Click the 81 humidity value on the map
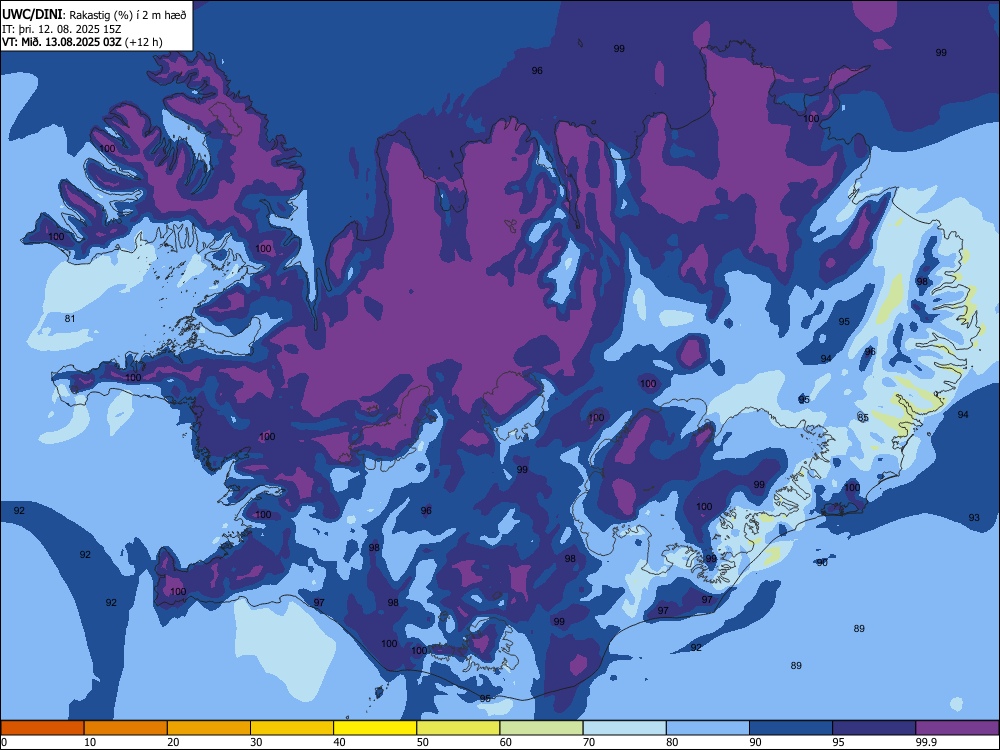This screenshot has height=750, width=1000. (x=70, y=318)
